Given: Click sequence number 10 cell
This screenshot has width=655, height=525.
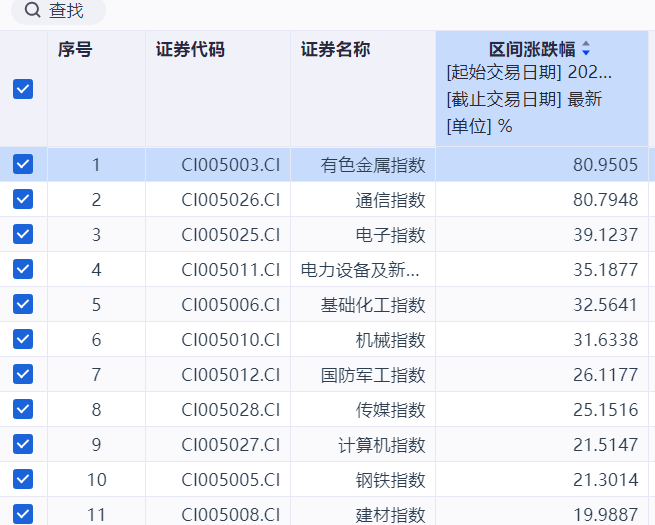Looking at the screenshot, I should point(96,479).
